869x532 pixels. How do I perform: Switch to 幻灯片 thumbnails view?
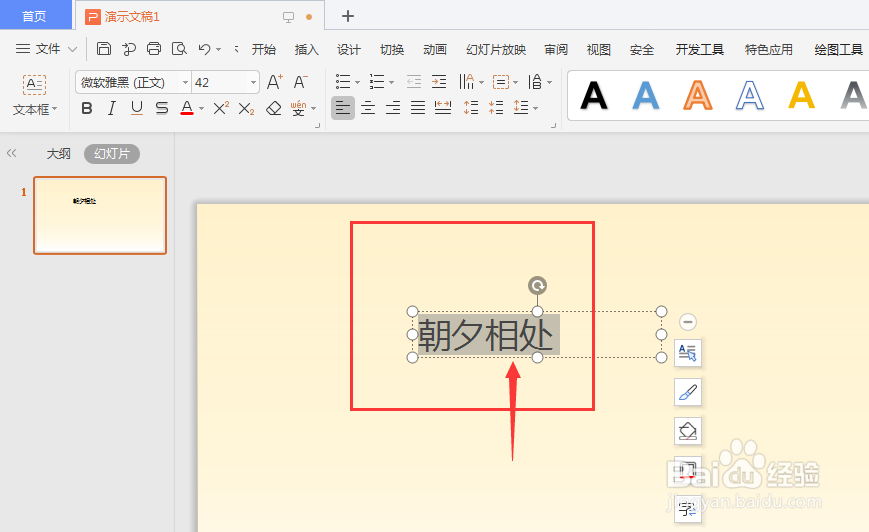(x=111, y=154)
